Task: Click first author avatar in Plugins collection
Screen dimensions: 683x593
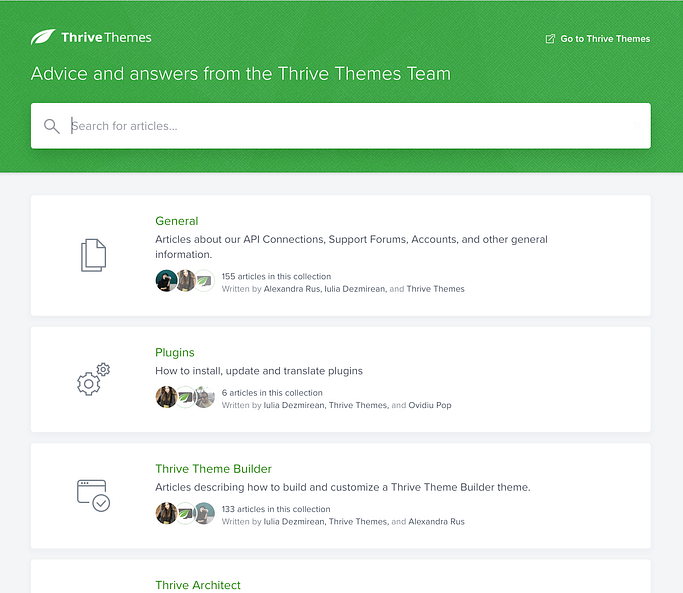Action: click(x=166, y=397)
